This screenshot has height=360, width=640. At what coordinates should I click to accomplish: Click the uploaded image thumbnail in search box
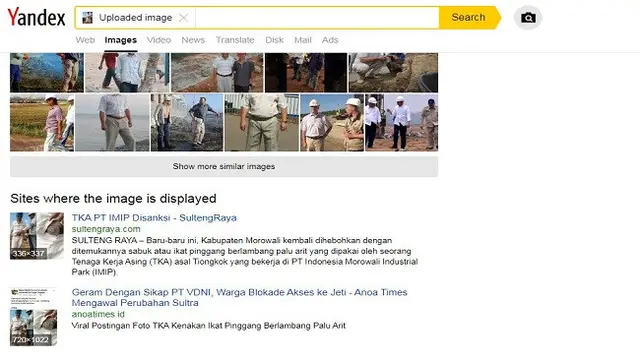pyautogui.click(x=87, y=18)
